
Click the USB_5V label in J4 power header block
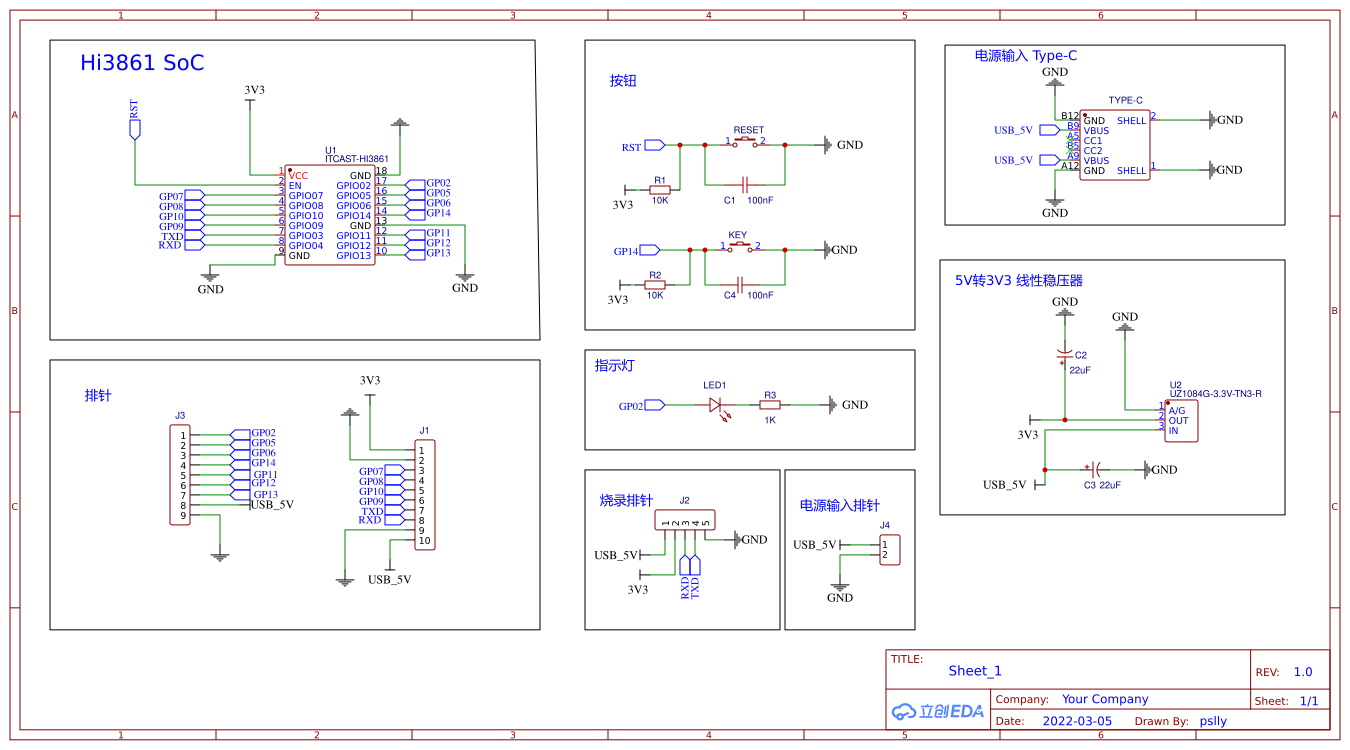(x=815, y=545)
